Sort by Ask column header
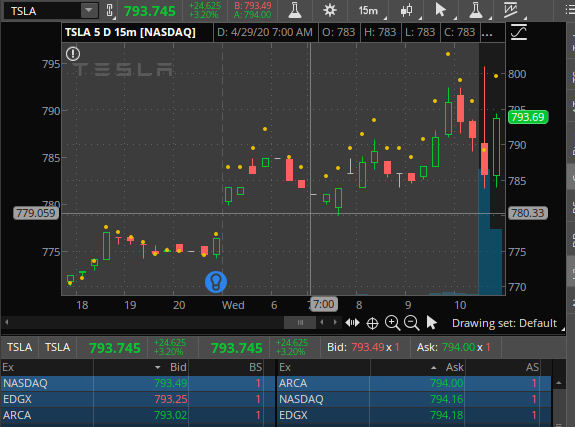 (x=417, y=367)
